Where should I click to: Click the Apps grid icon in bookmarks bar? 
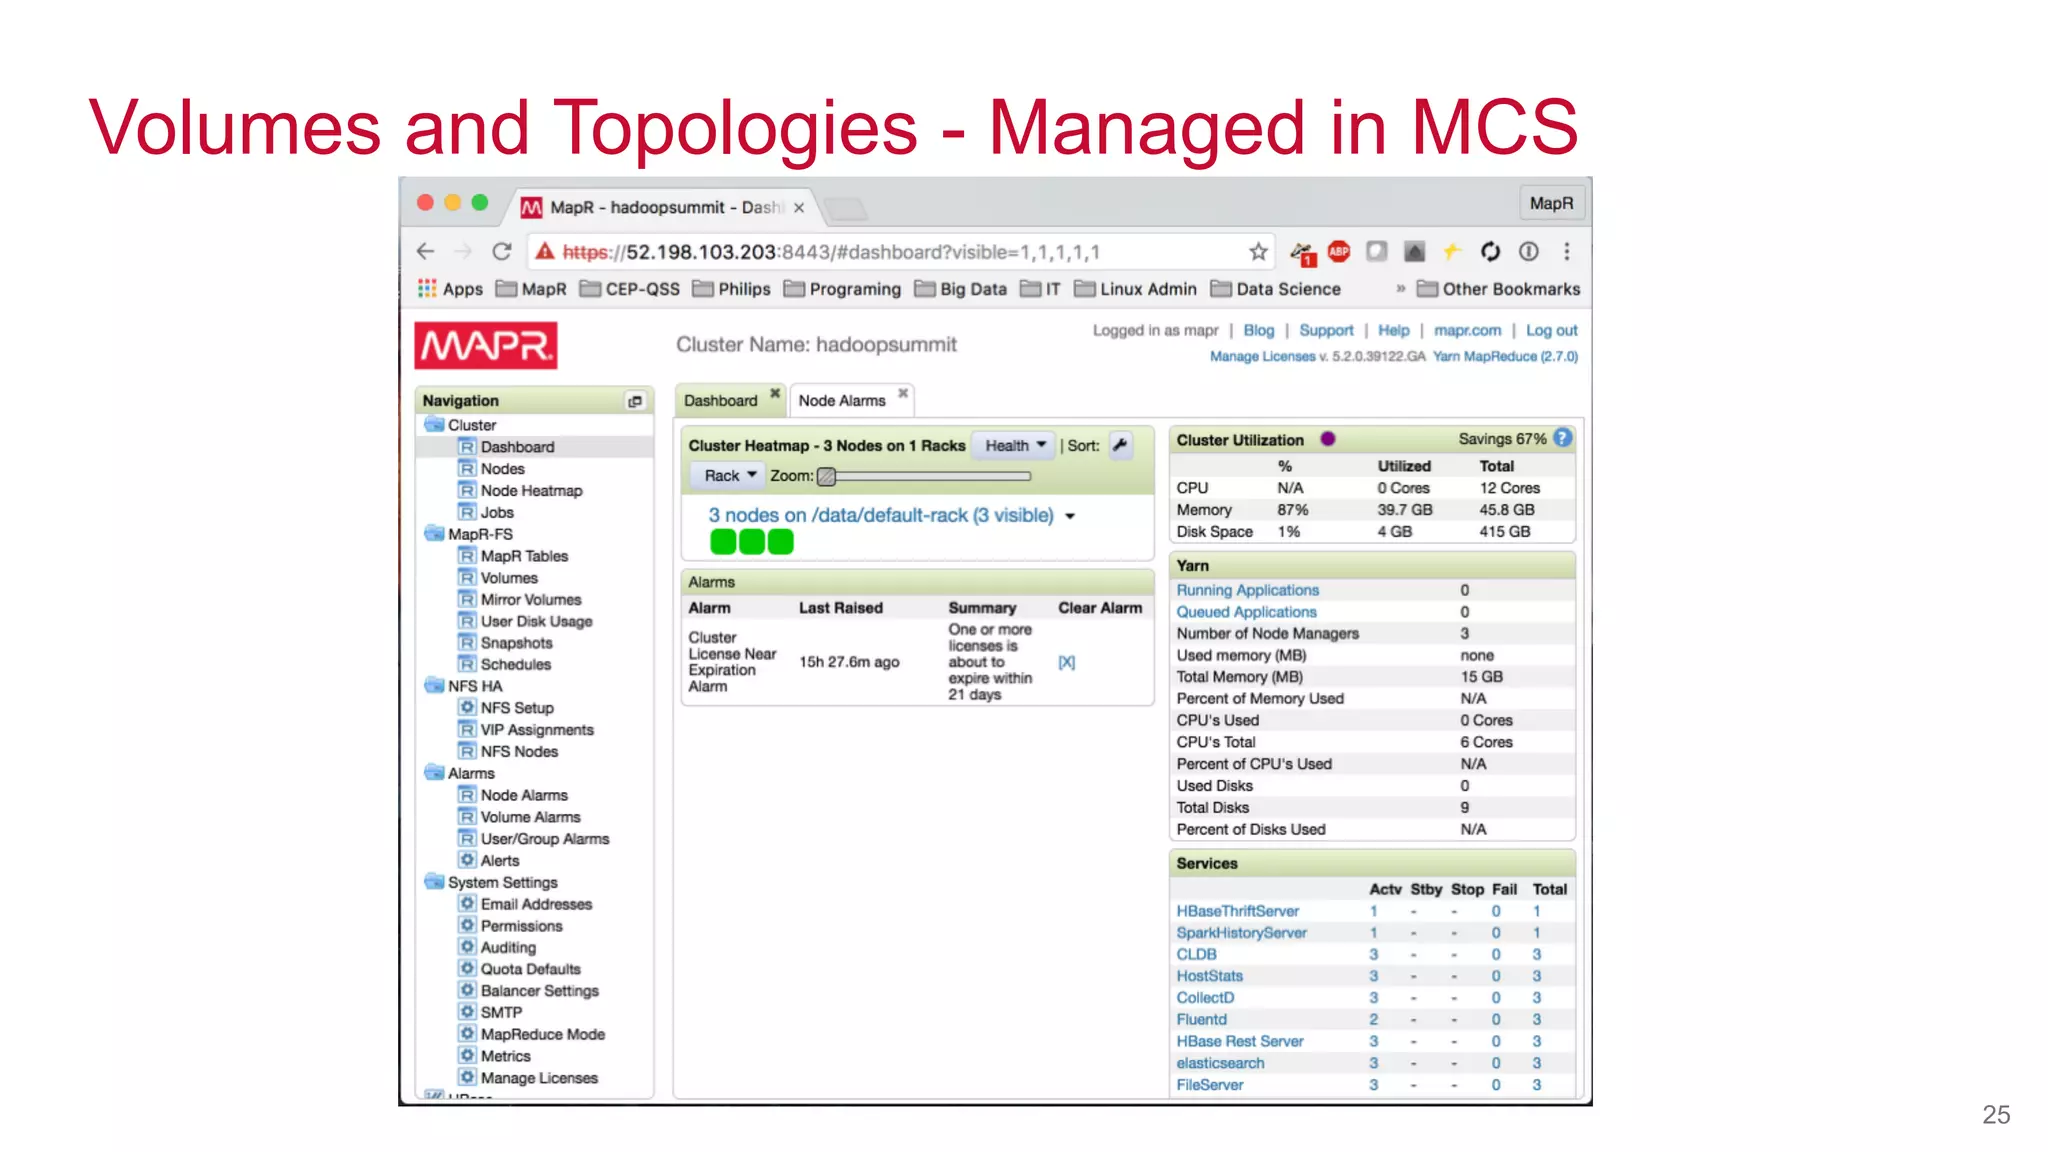tap(427, 288)
